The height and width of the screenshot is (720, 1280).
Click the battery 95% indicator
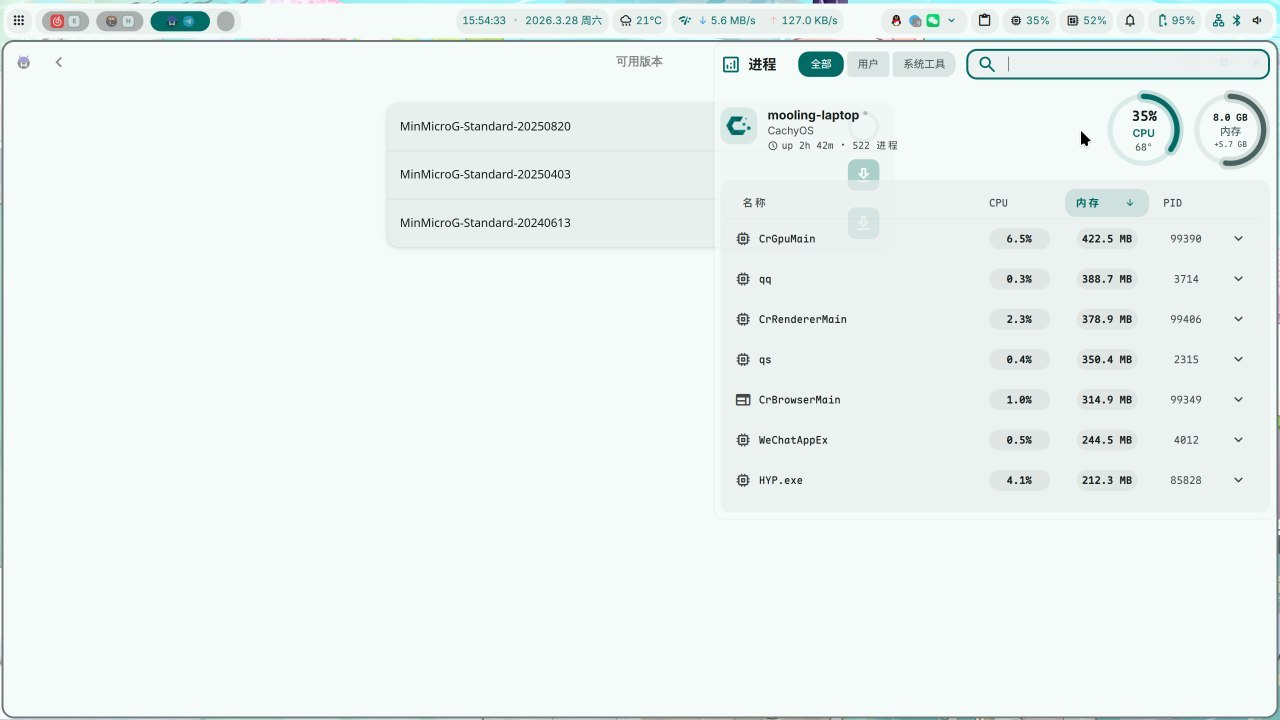[1176, 20]
